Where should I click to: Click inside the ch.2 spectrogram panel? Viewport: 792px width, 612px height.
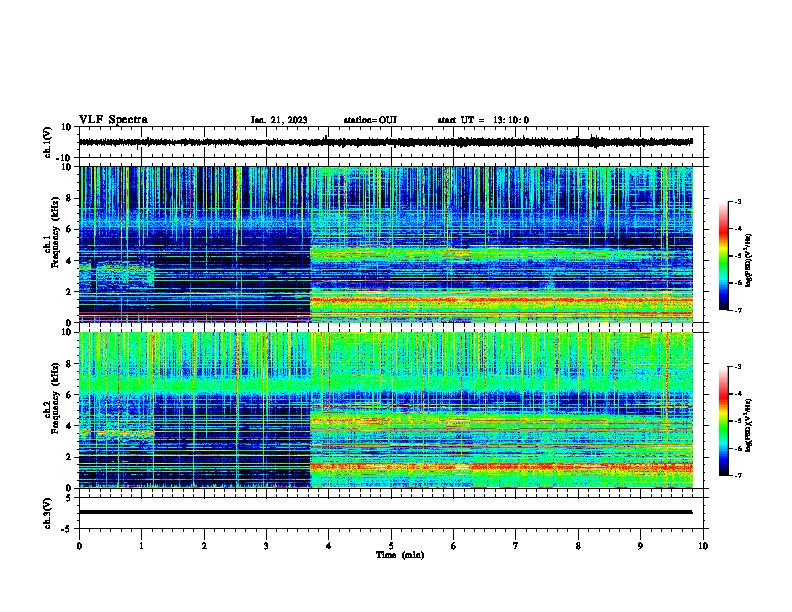coord(385,410)
